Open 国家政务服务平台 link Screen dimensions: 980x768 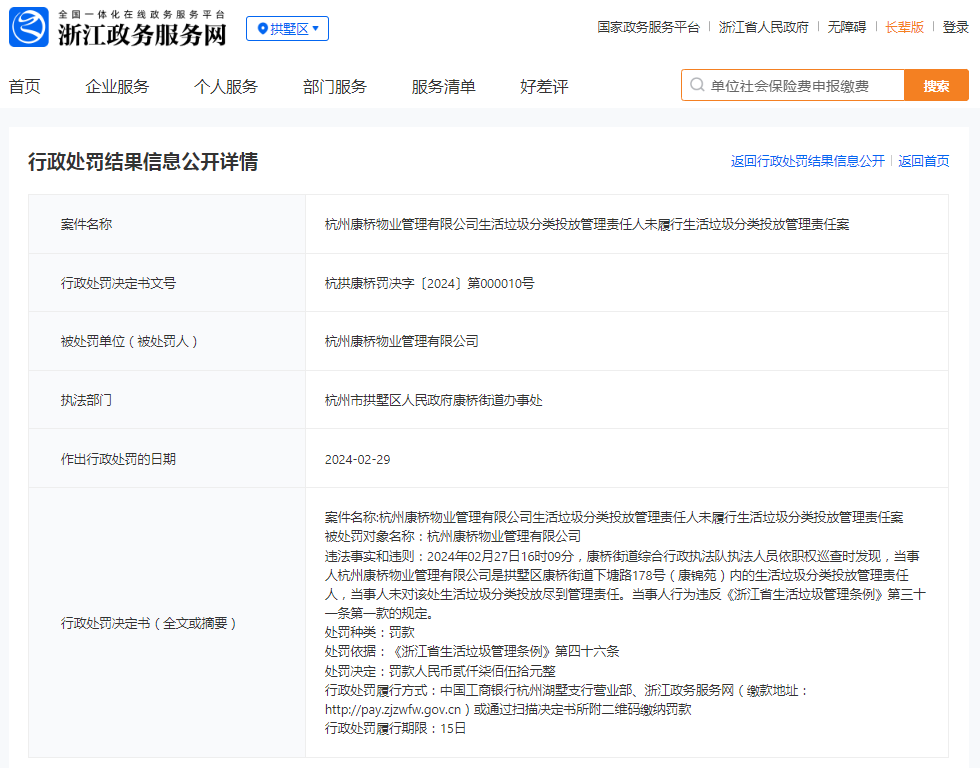point(648,27)
